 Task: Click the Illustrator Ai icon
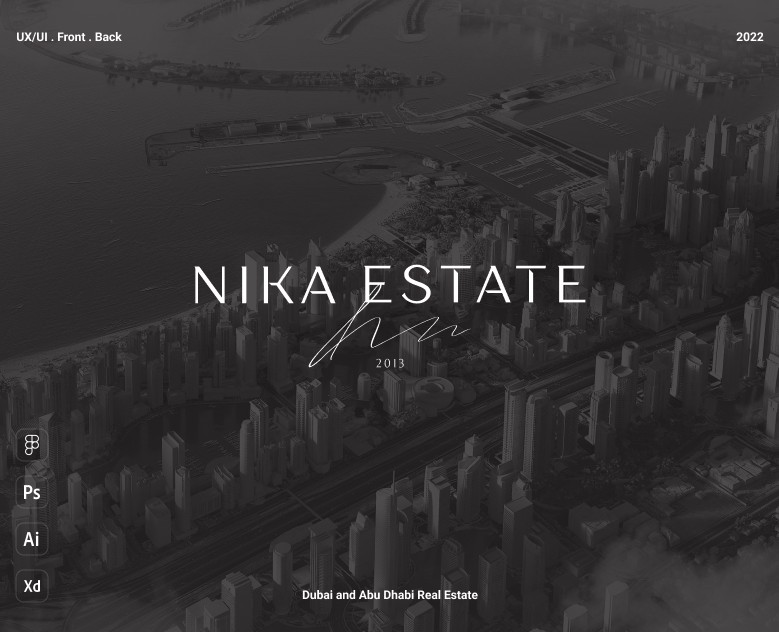(32, 539)
